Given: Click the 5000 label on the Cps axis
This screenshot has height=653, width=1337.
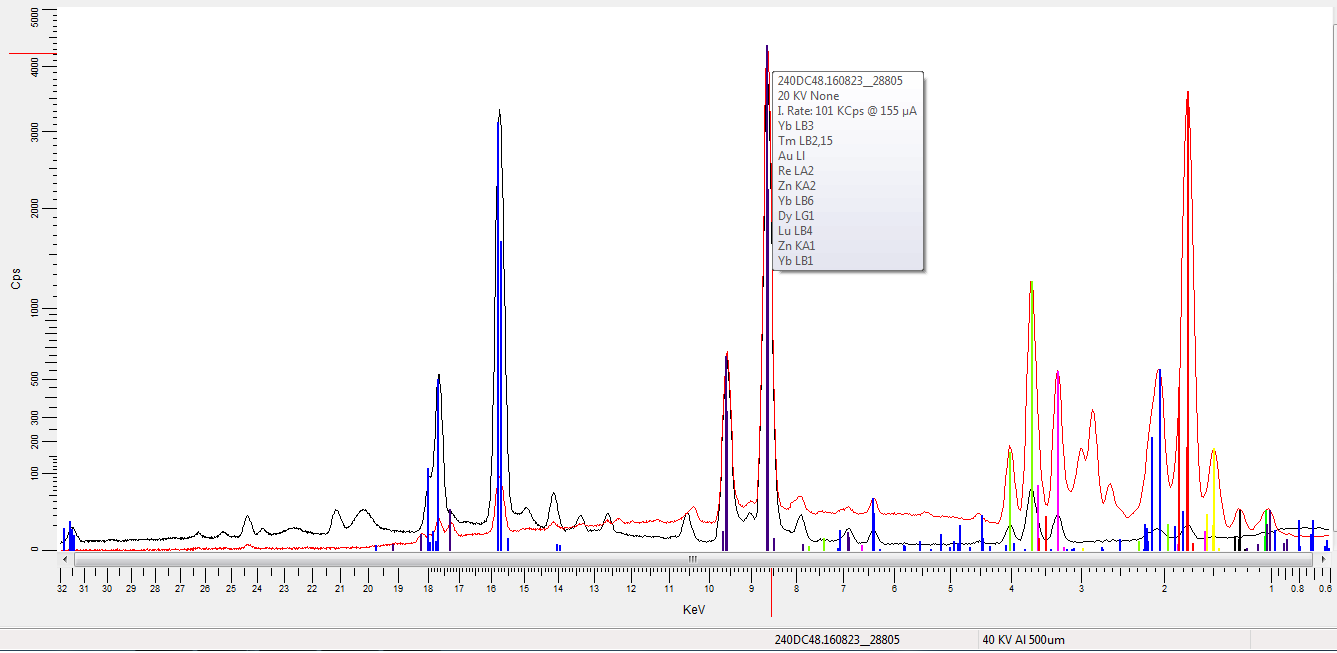Looking at the screenshot, I should tap(35, 18).
